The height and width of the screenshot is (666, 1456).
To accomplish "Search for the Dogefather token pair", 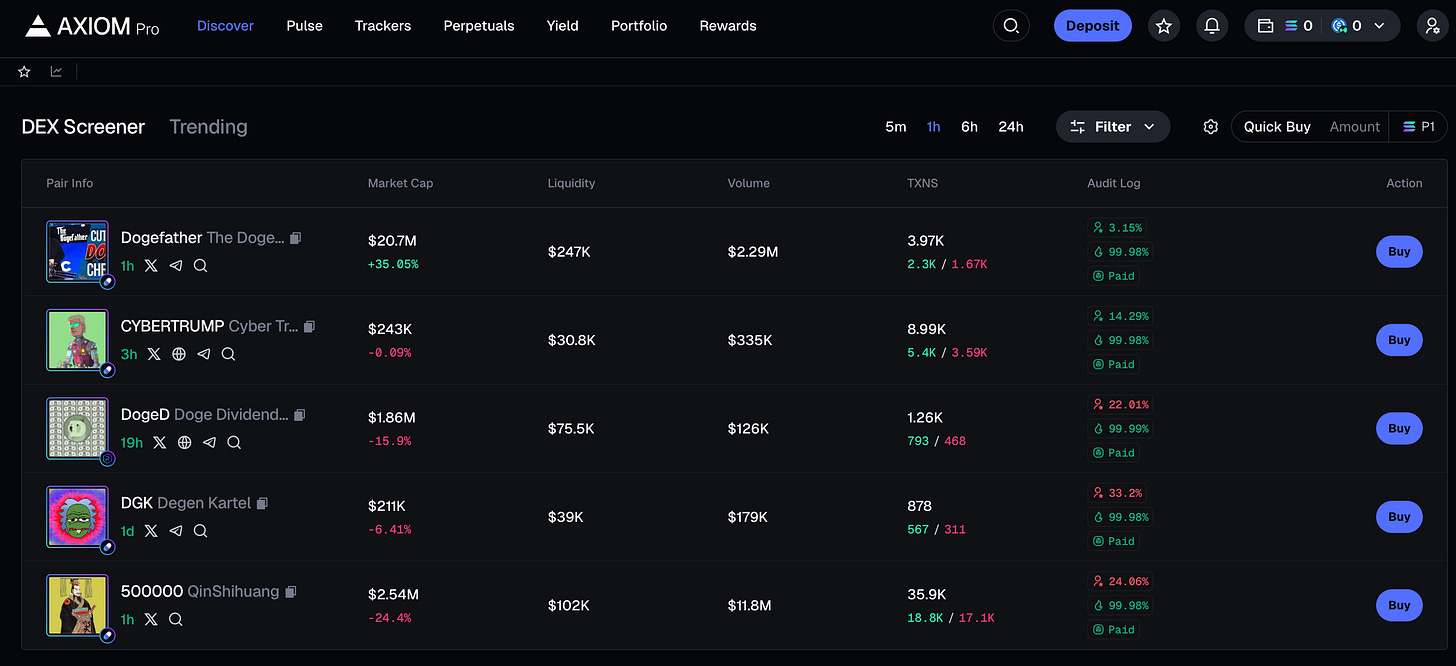I will click(200, 266).
